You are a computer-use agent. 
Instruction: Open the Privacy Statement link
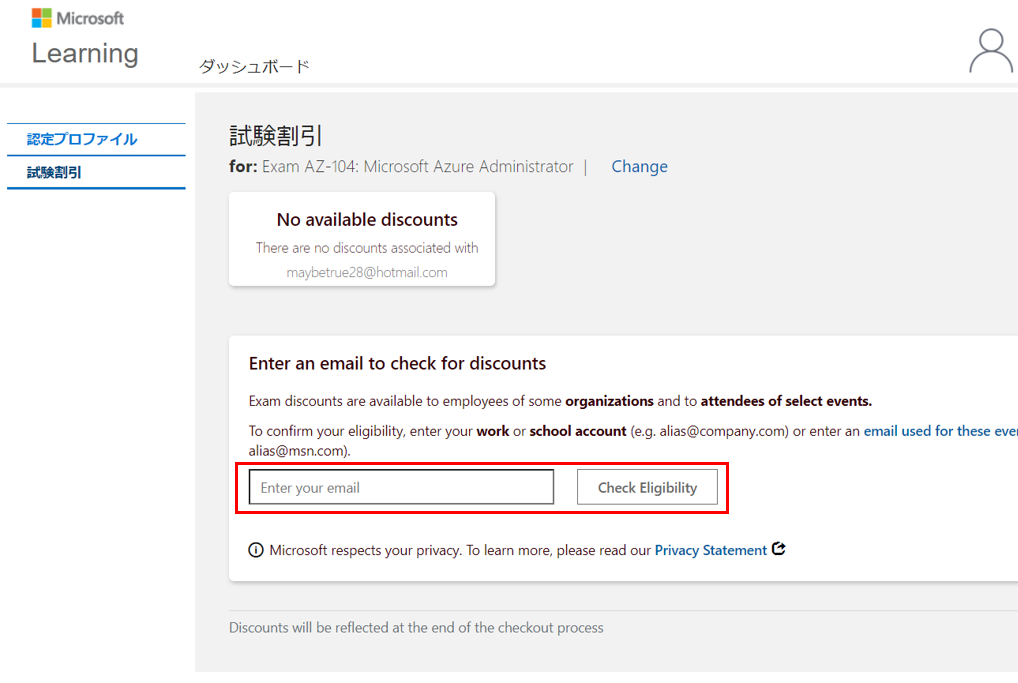[x=710, y=550]
